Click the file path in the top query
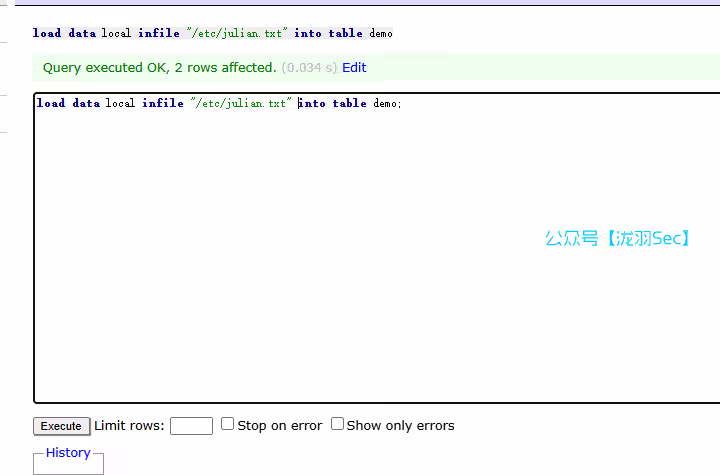This screenshot has width=720, height=475. (236, 33)
